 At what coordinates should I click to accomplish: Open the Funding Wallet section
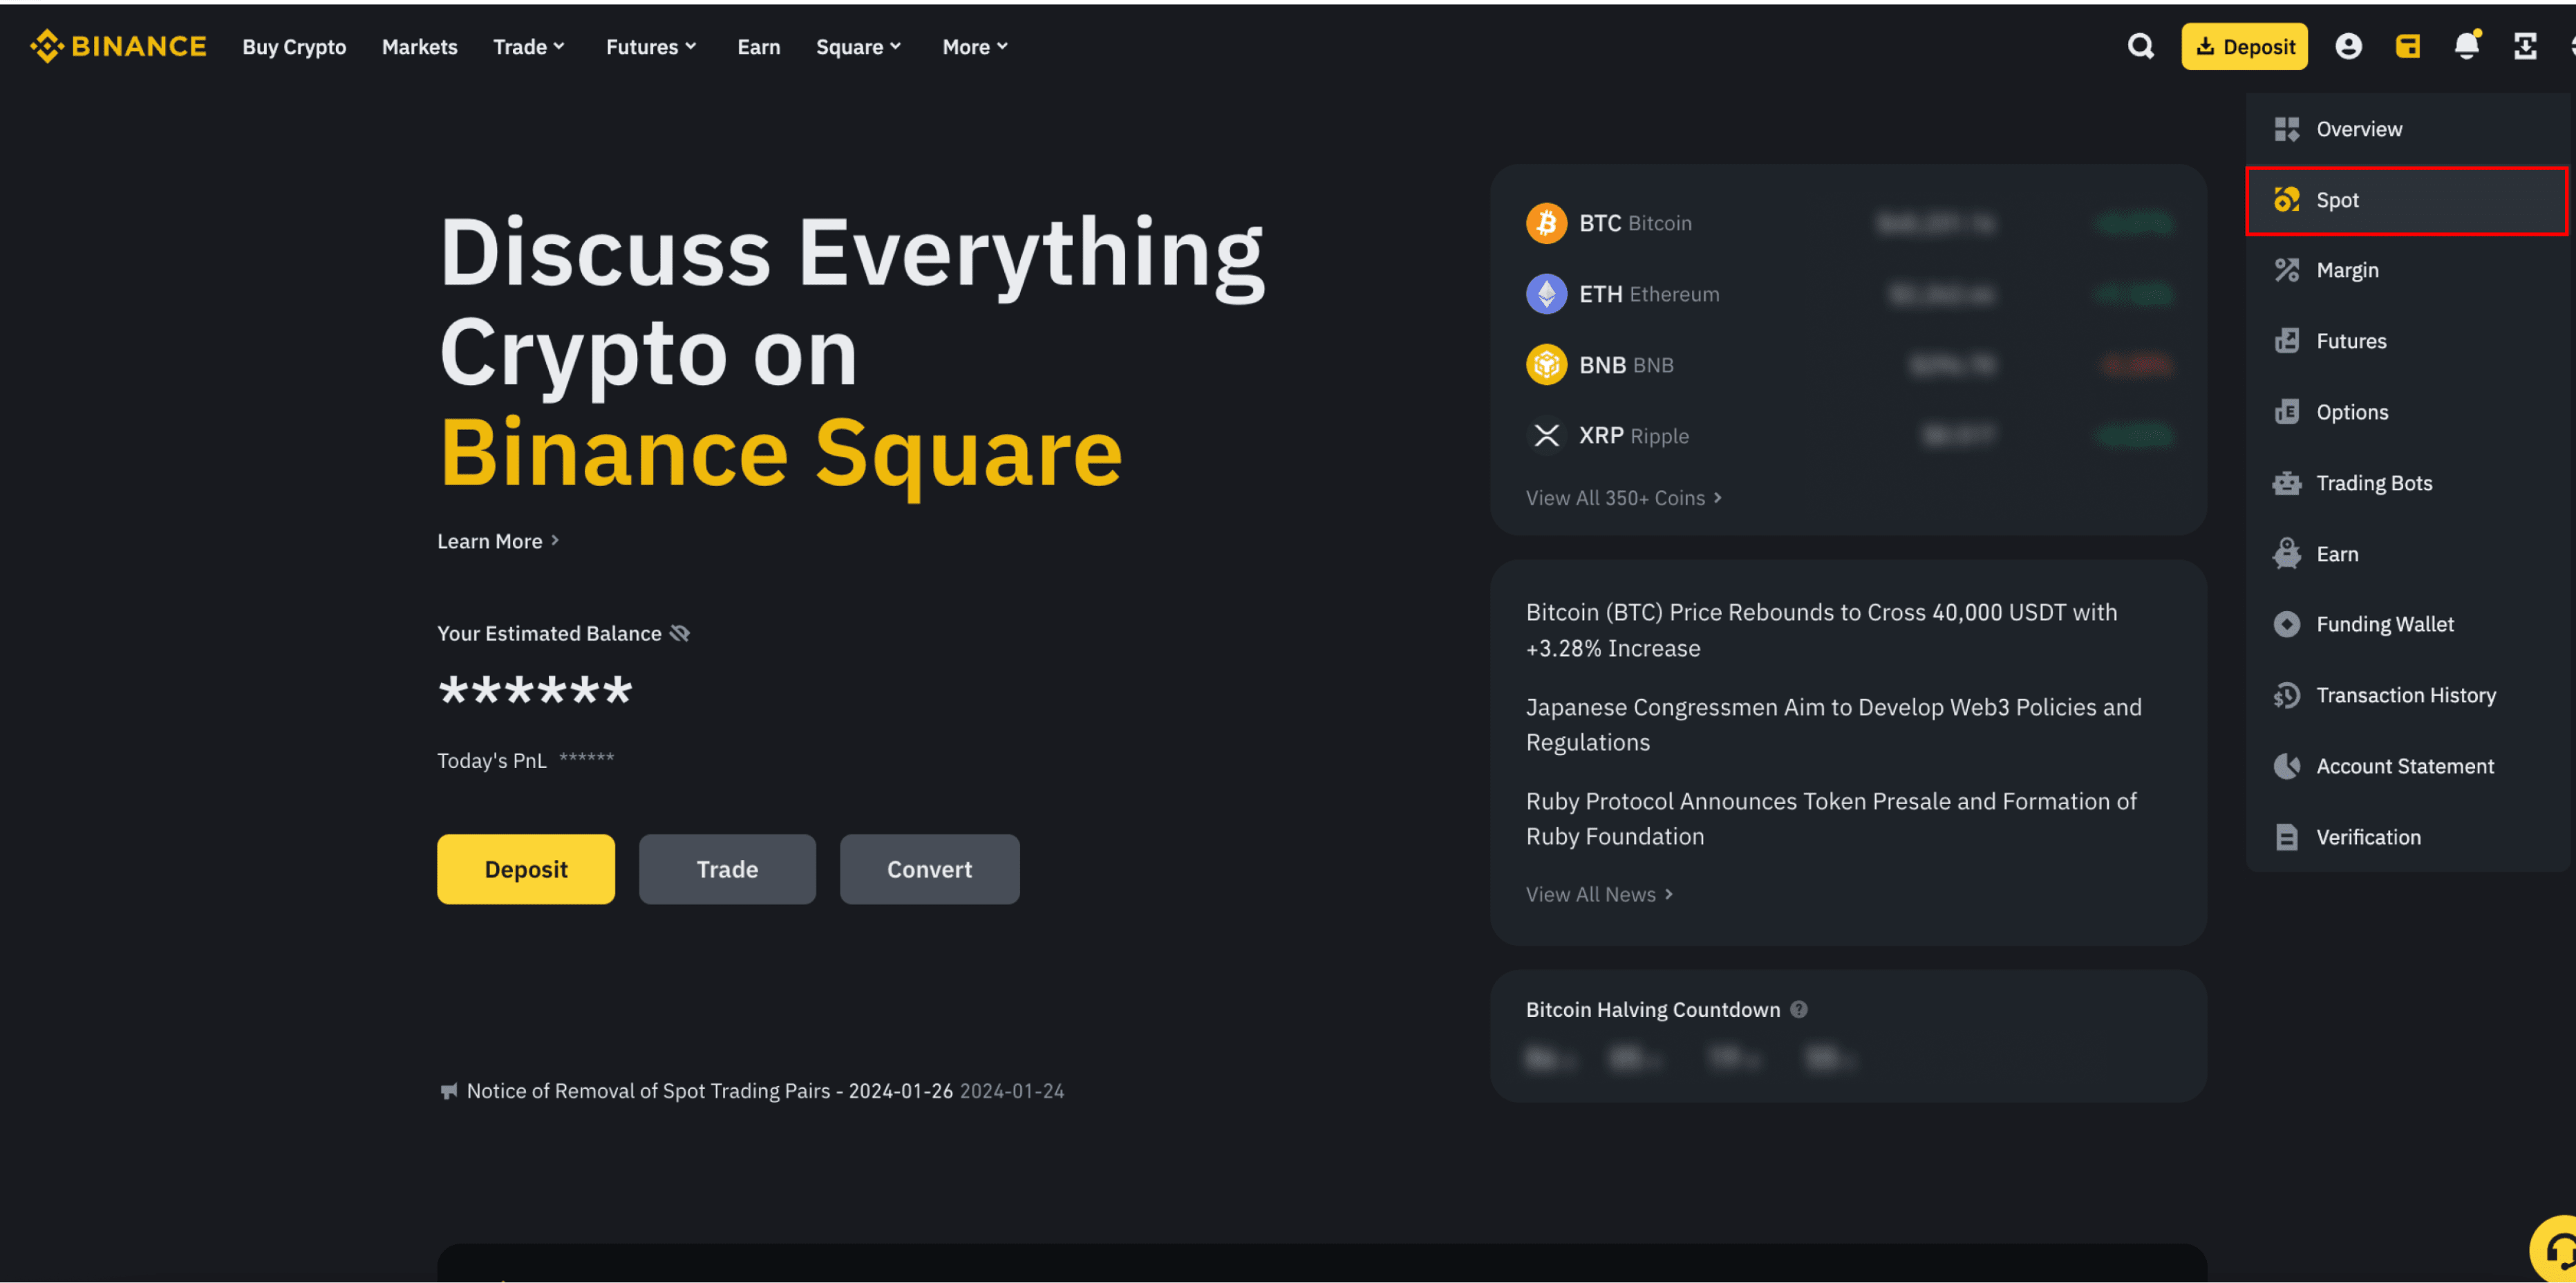(2385, 624)
